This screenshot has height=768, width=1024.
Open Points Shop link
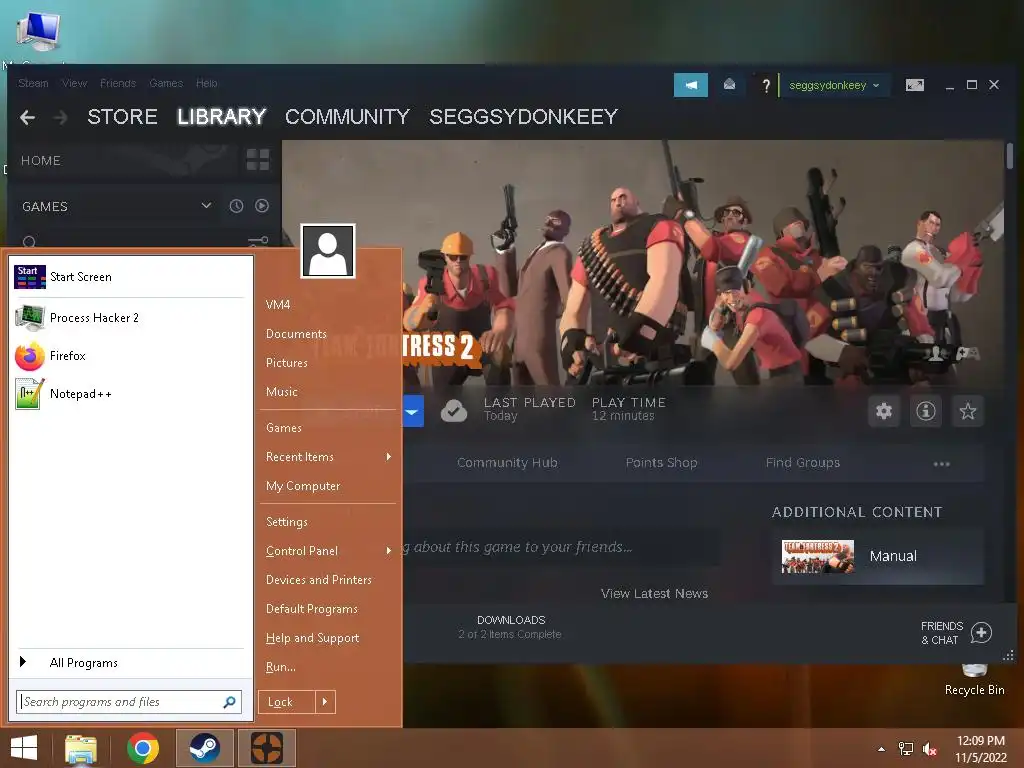click(x=661, y=463)
